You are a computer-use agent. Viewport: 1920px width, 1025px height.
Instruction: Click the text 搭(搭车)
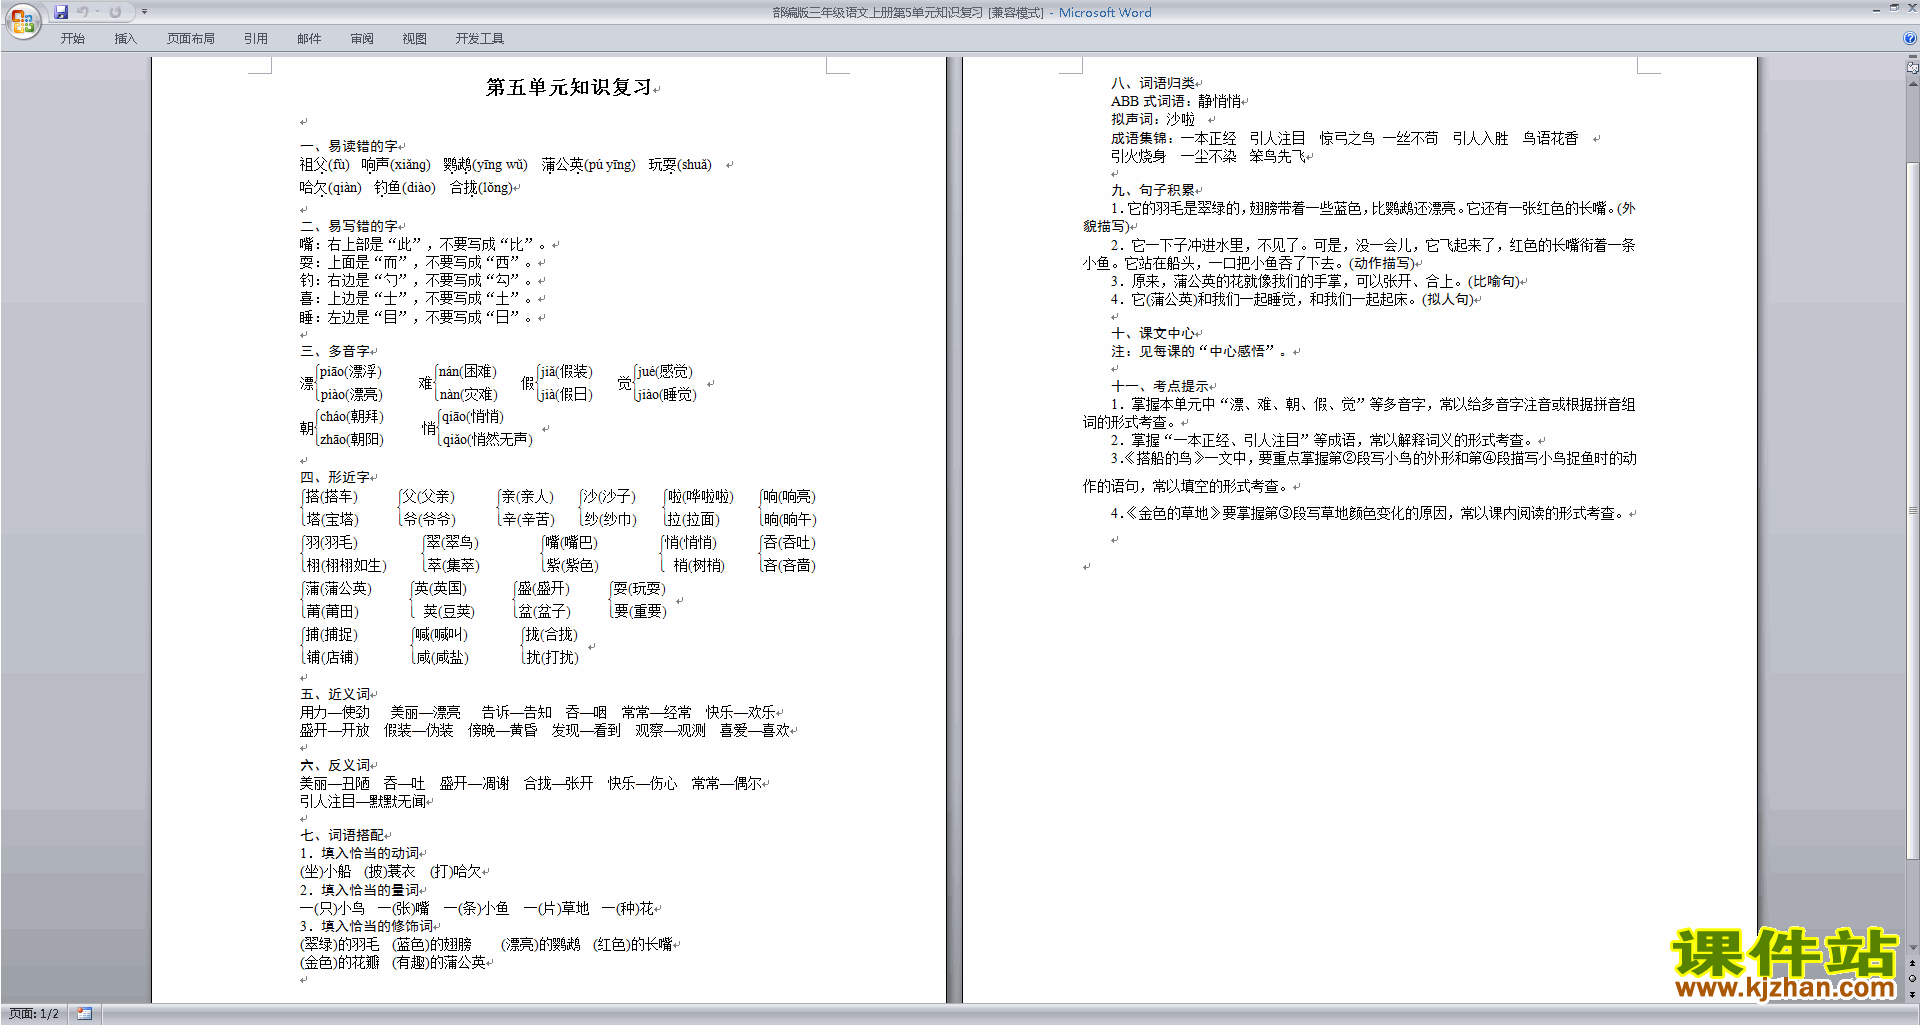[x=331, y=497]
